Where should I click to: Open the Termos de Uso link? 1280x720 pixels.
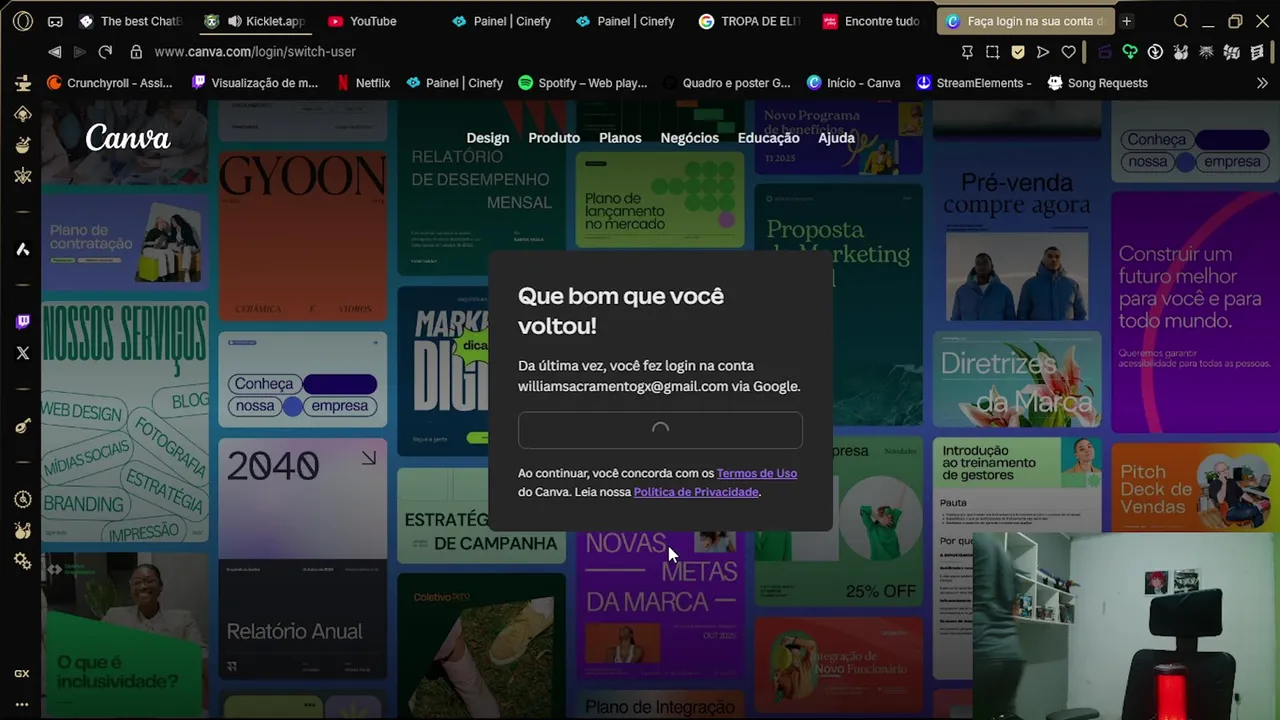pyautogui.click(x=757, y=473)
